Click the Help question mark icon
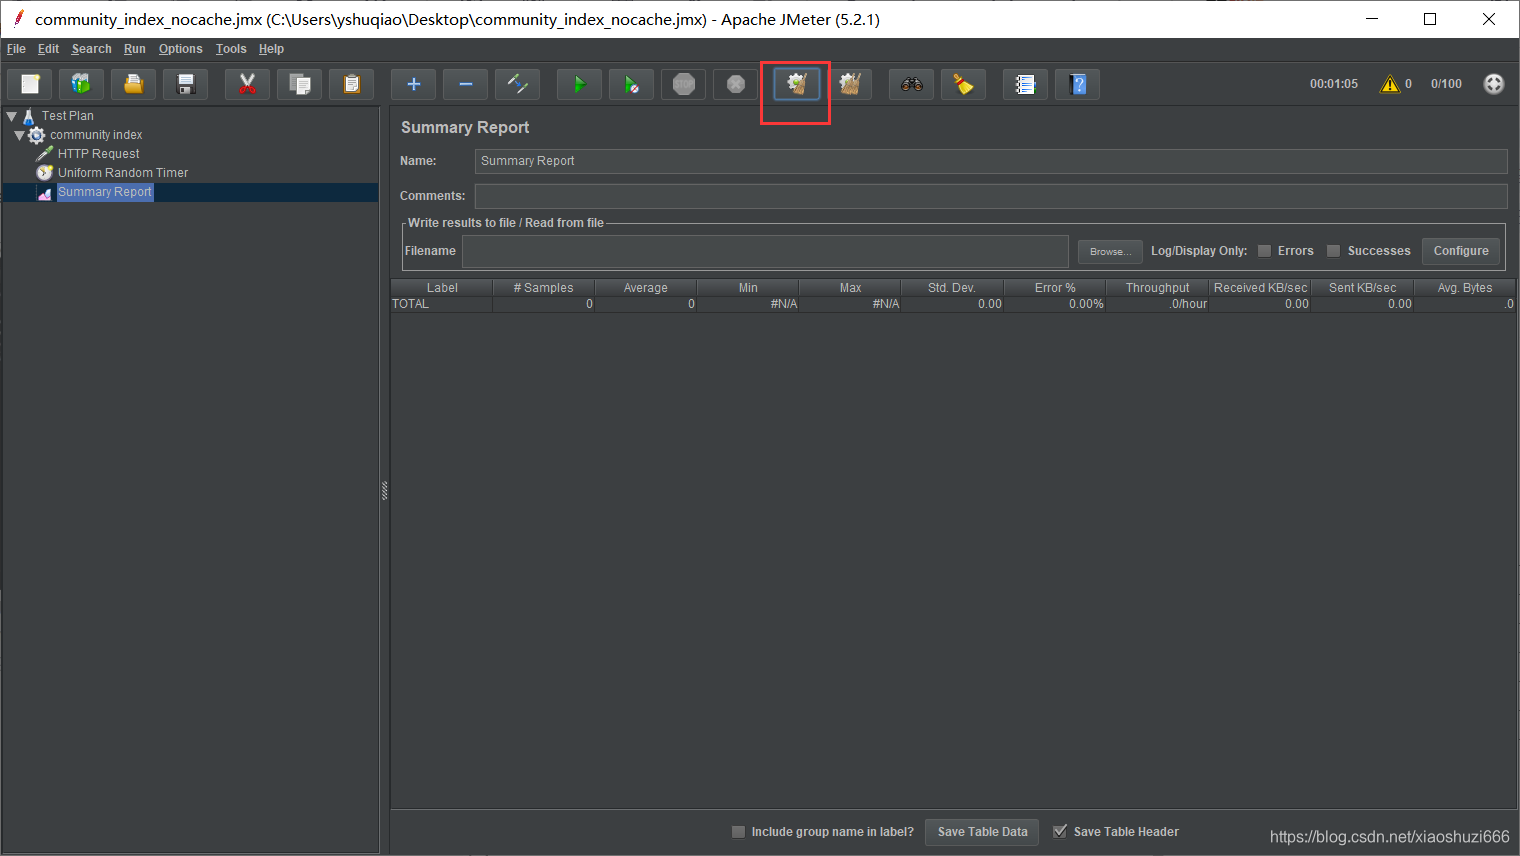The height and width of the screenshot is (856, 1520). pos(1077,85)
